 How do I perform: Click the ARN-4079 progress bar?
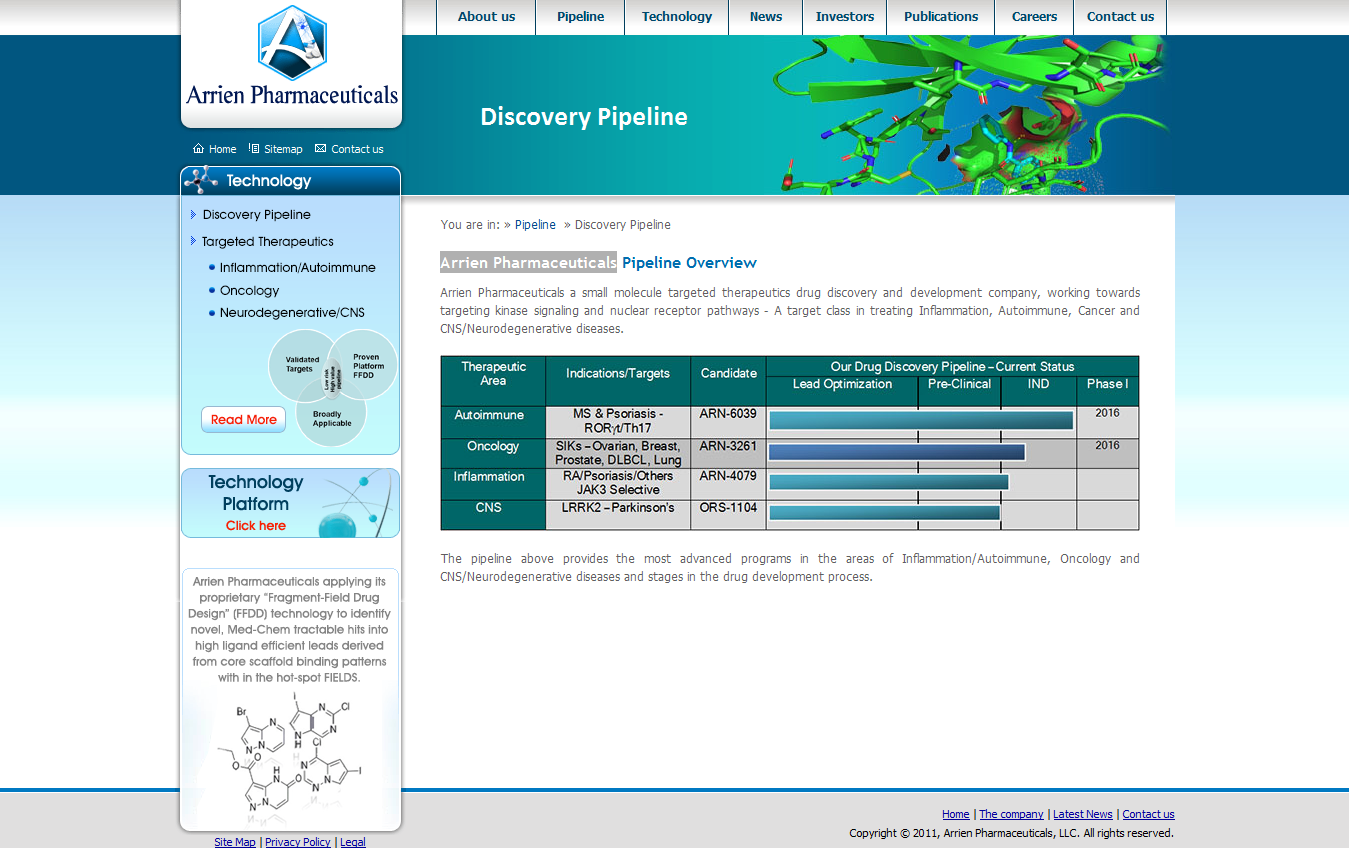[889, 483]
